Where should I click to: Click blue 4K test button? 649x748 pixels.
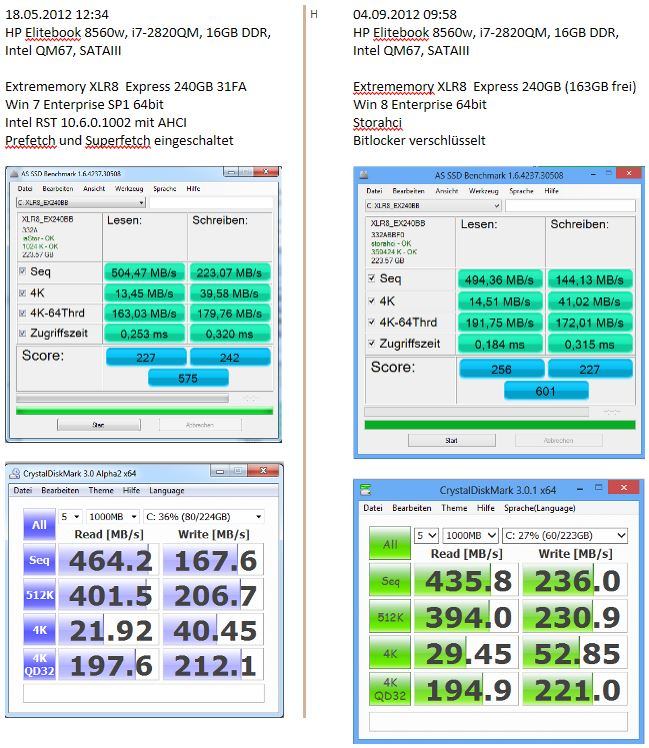pos(39,630)
